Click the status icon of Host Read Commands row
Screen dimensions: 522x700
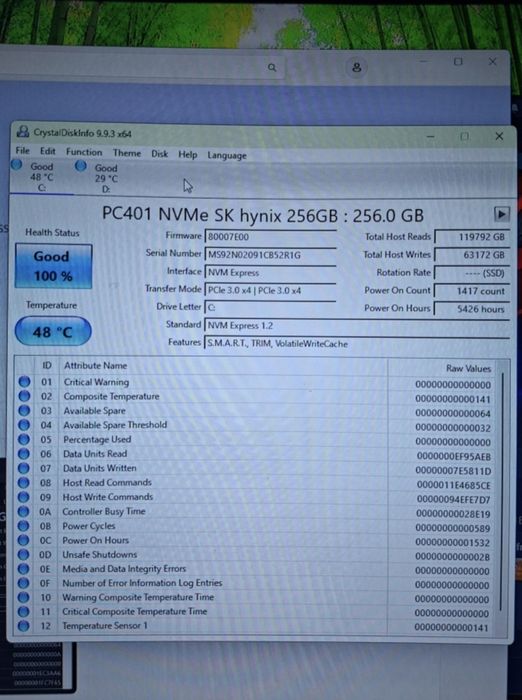point(24,483)
